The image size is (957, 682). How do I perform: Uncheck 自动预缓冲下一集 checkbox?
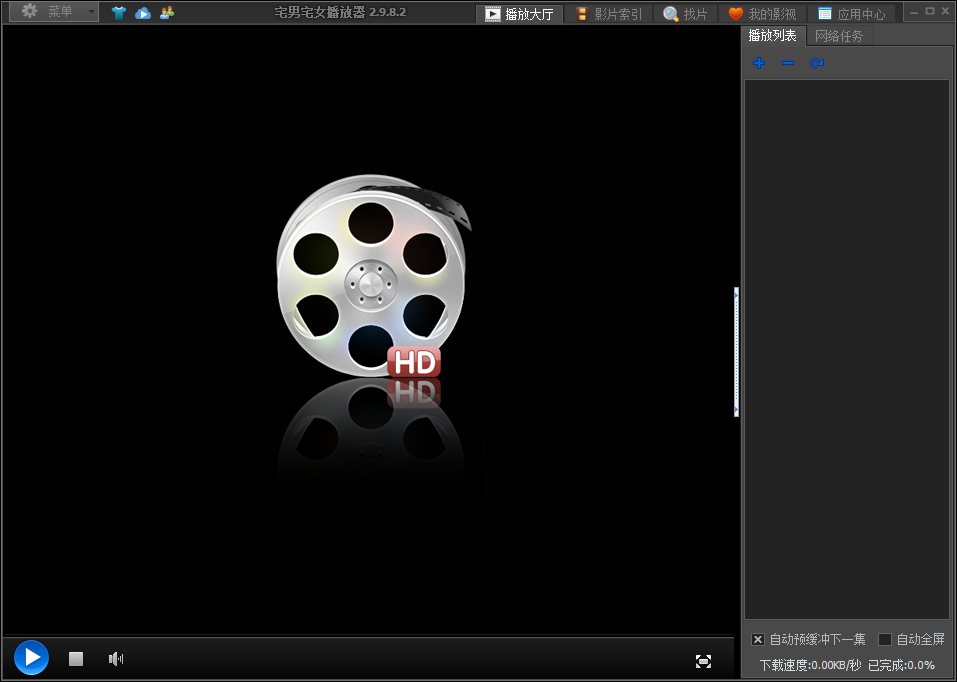(758, 639)
